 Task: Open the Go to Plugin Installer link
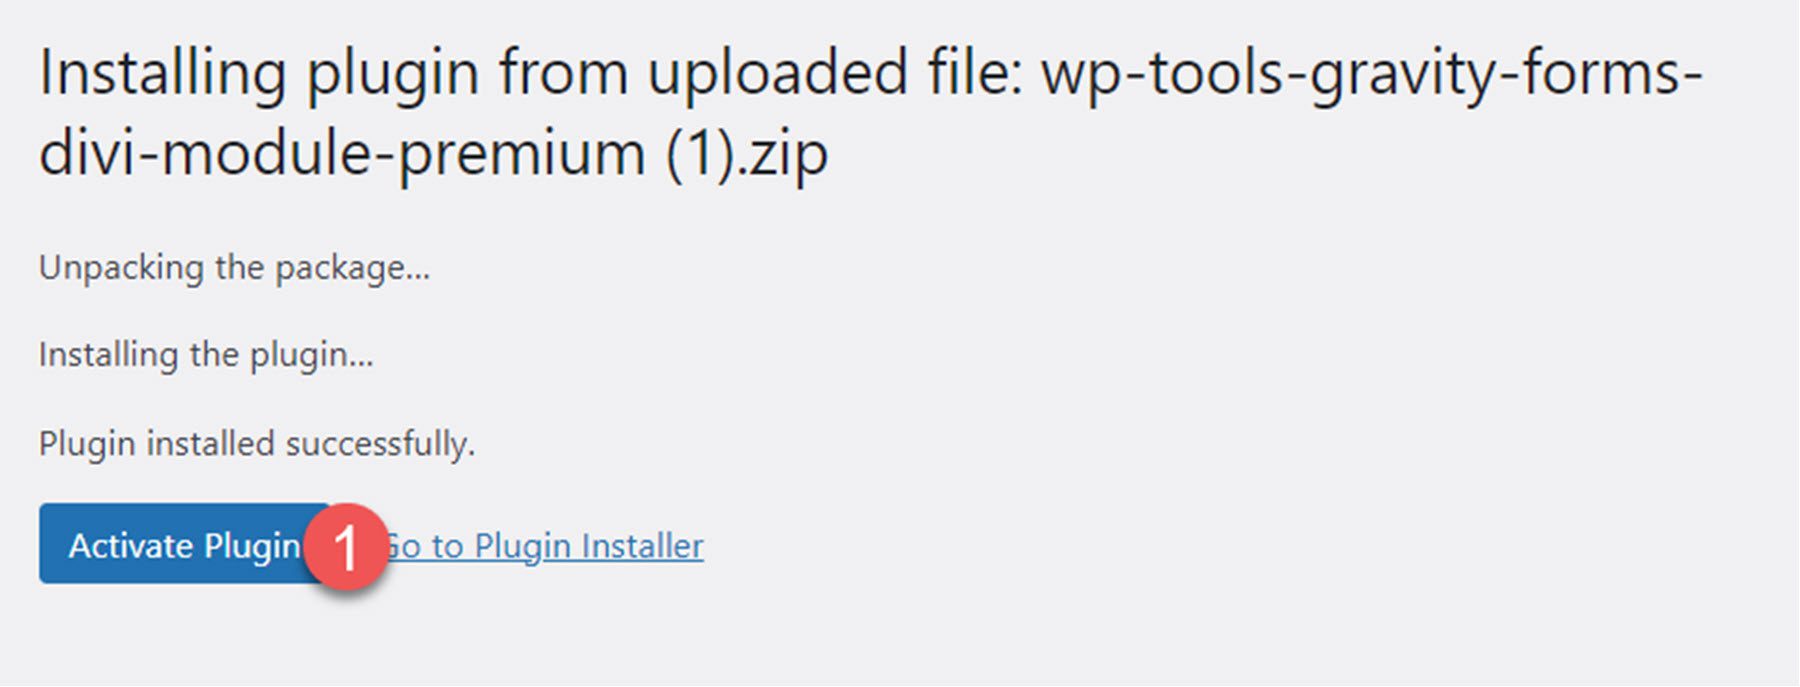pyautogui.click(x=560, y=546)
